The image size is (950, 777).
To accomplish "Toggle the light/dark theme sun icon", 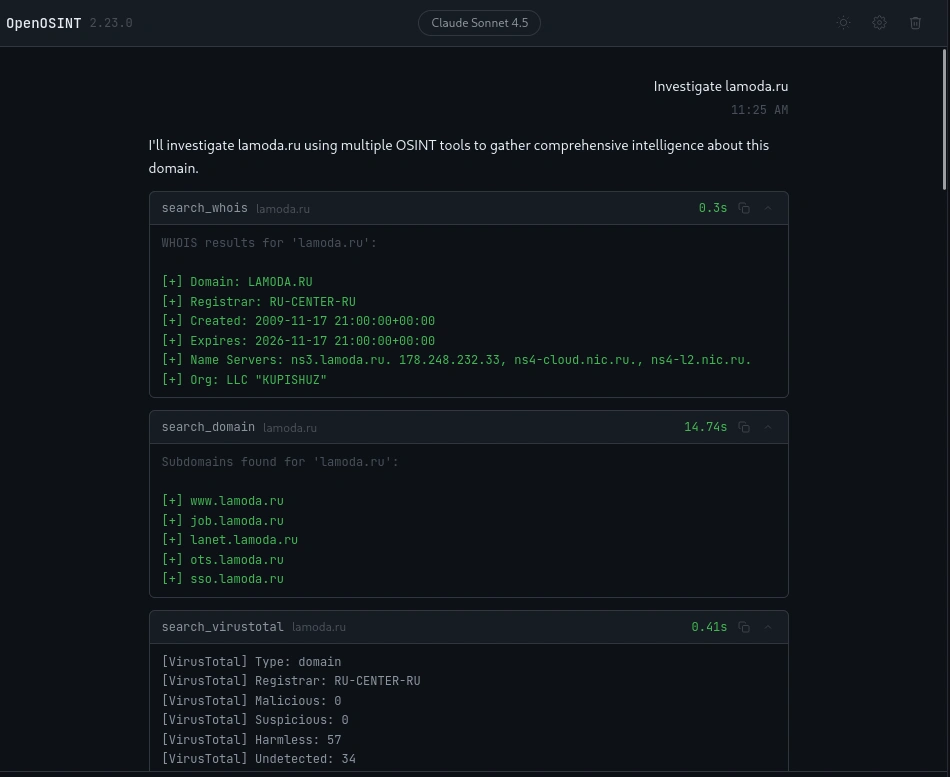I will (843, 23).
